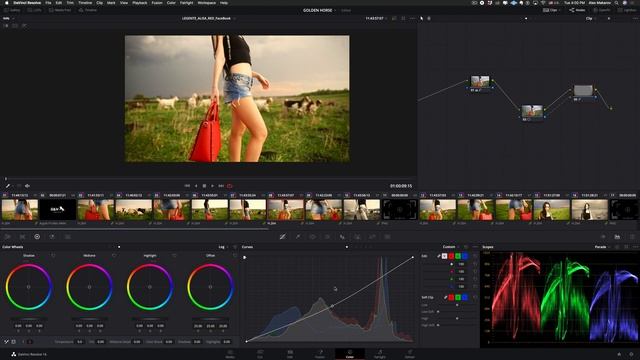Viewport: 640px width, 360px height.
Task: Open the Qualifier palette
Action: [298, 237]
